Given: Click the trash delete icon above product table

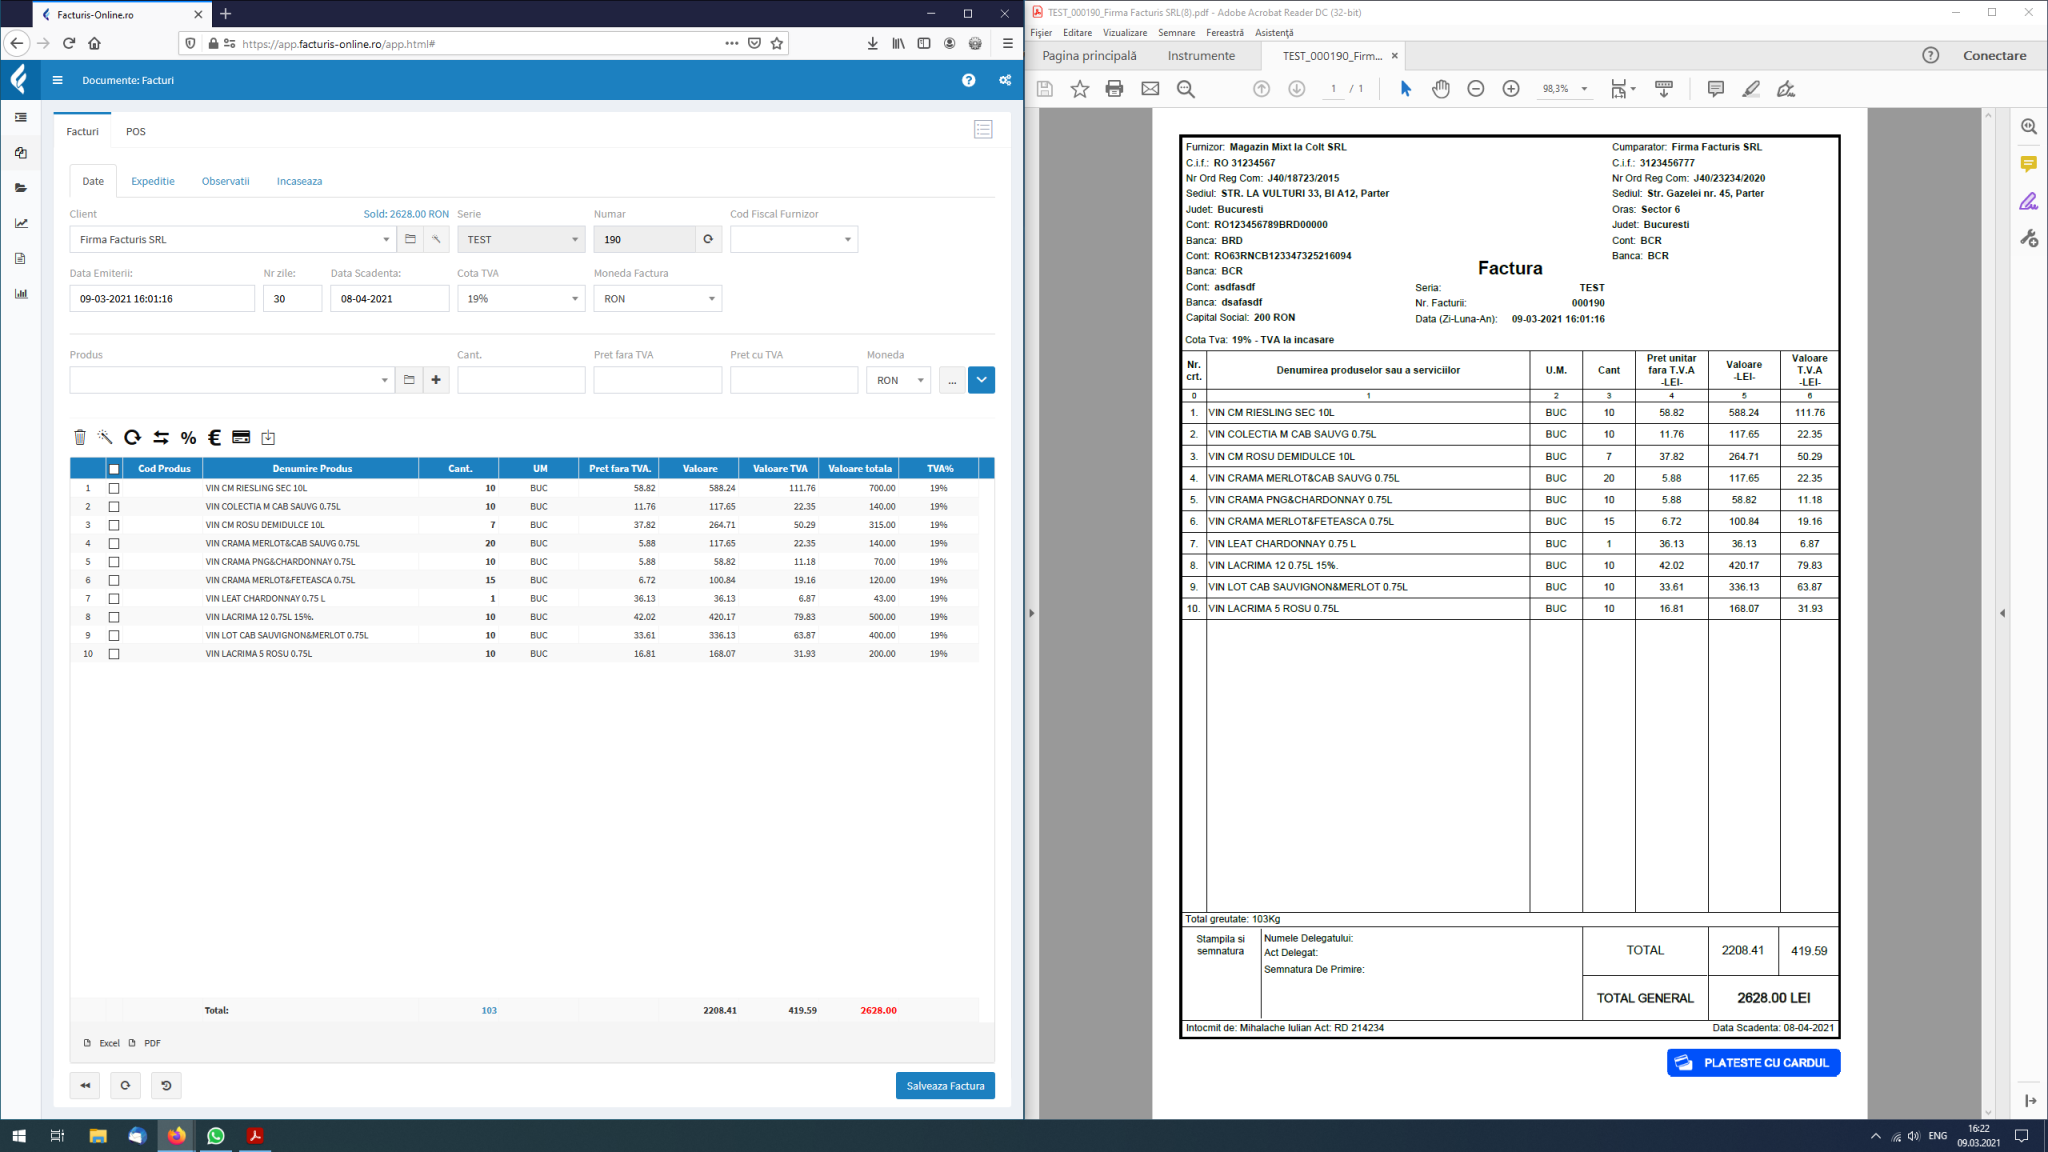Looking at the screenshot, I should [80, 437].
